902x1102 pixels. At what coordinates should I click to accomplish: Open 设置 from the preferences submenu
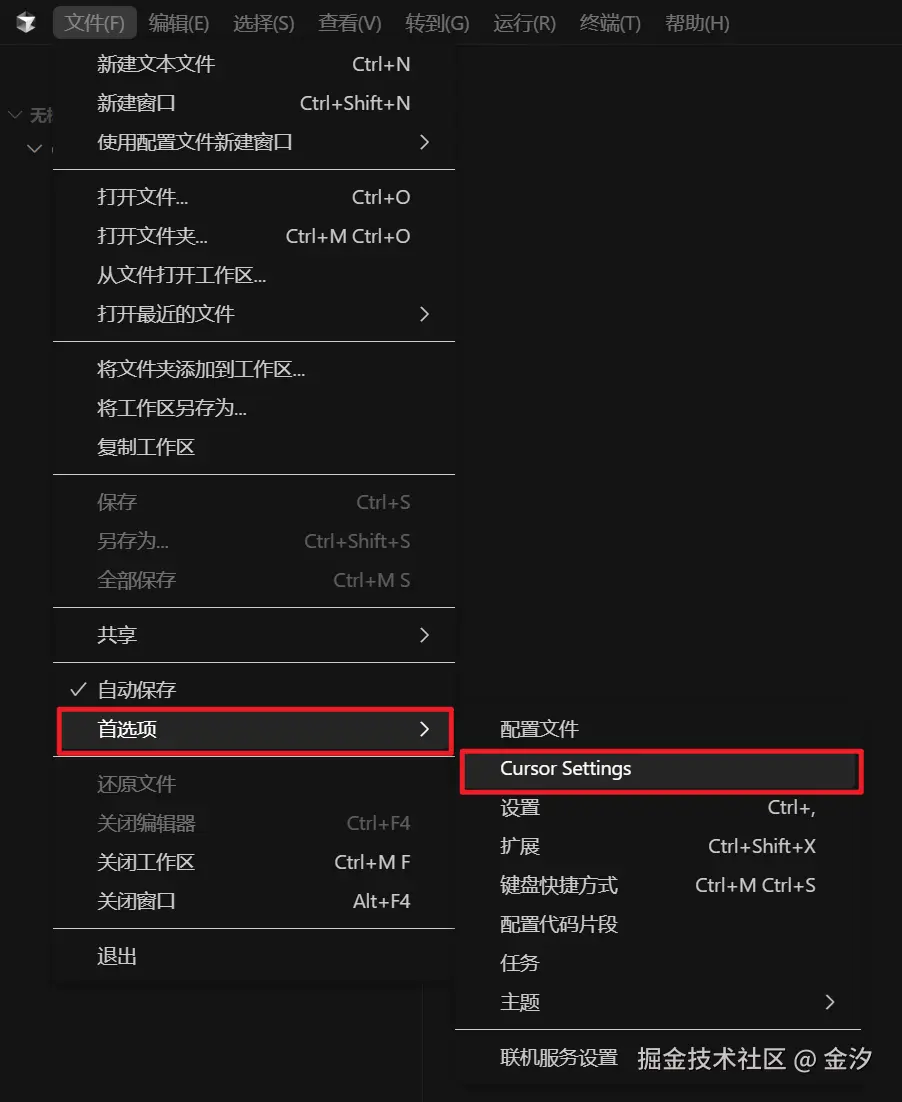[520, 807]
